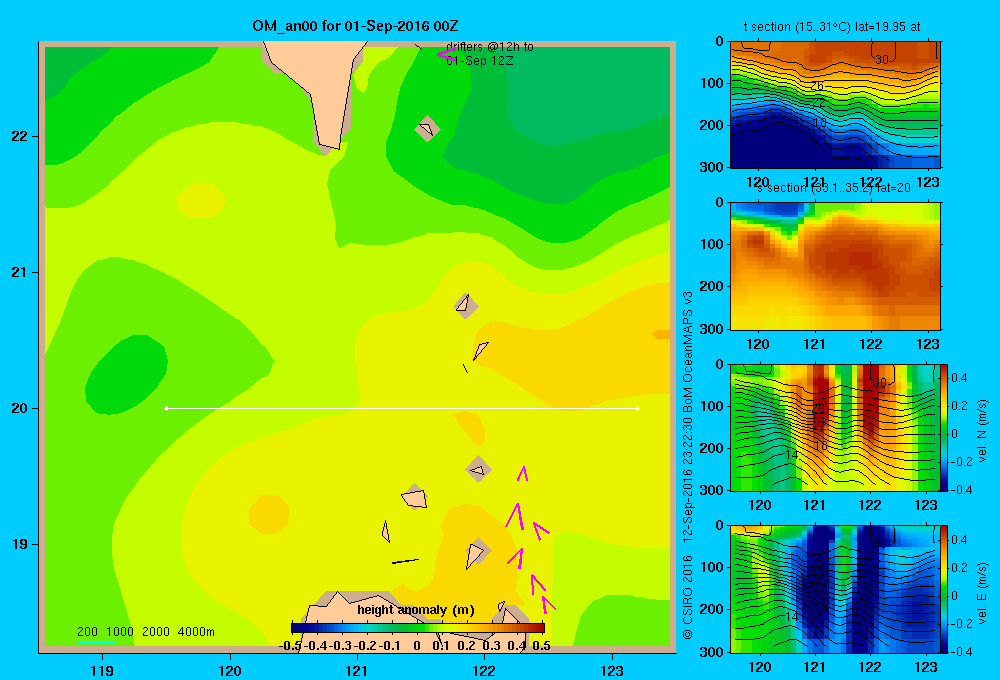Click the -0.4 tick on the vel. E scale

coord(961,651)
